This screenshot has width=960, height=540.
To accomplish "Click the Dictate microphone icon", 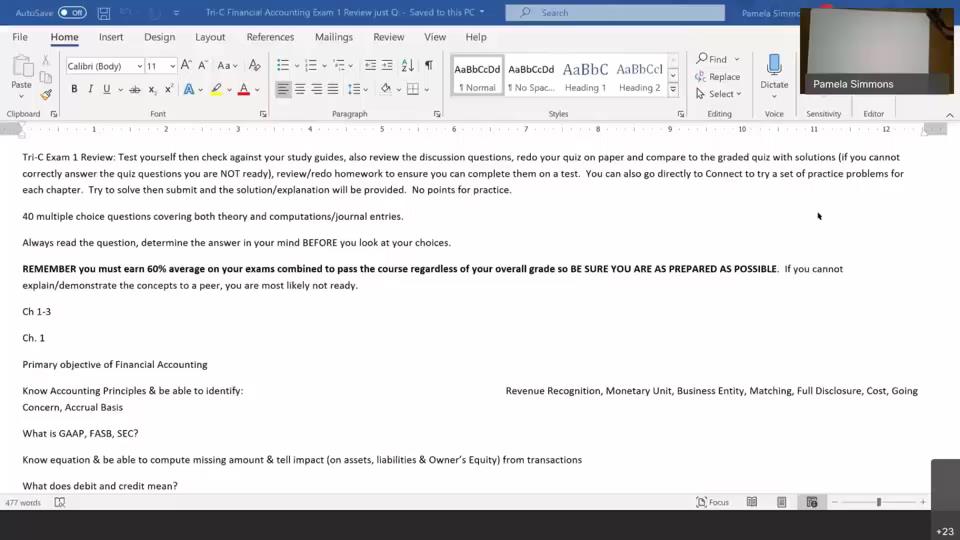I will pos(774,65).
